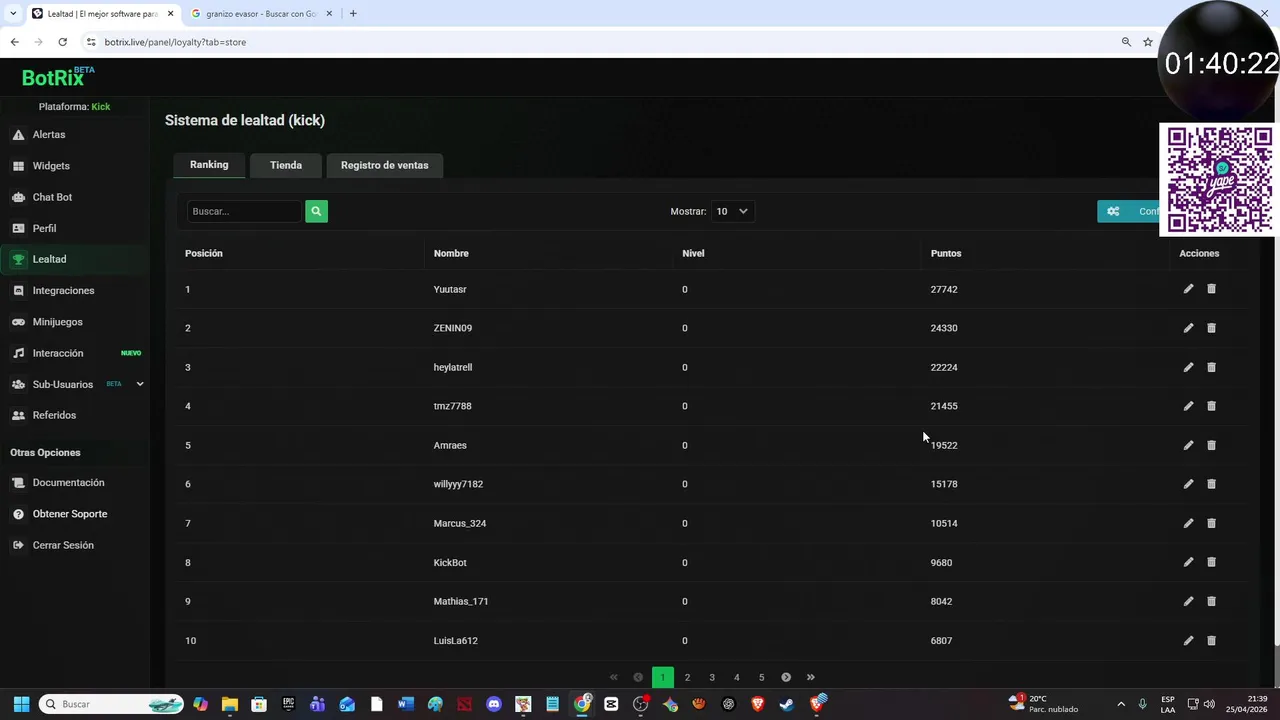
Task: Open Interacción in the sidebar
Action: click(58, 353)
